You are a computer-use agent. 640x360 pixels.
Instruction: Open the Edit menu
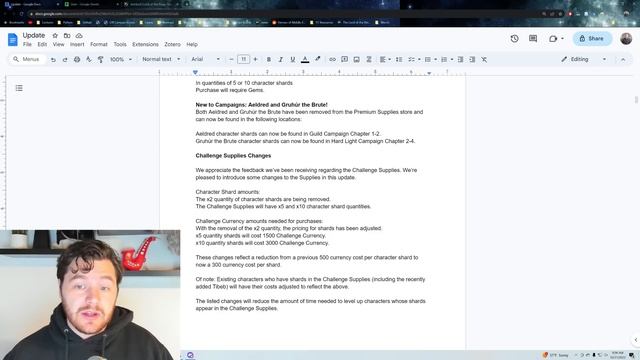tap(42, 44)
